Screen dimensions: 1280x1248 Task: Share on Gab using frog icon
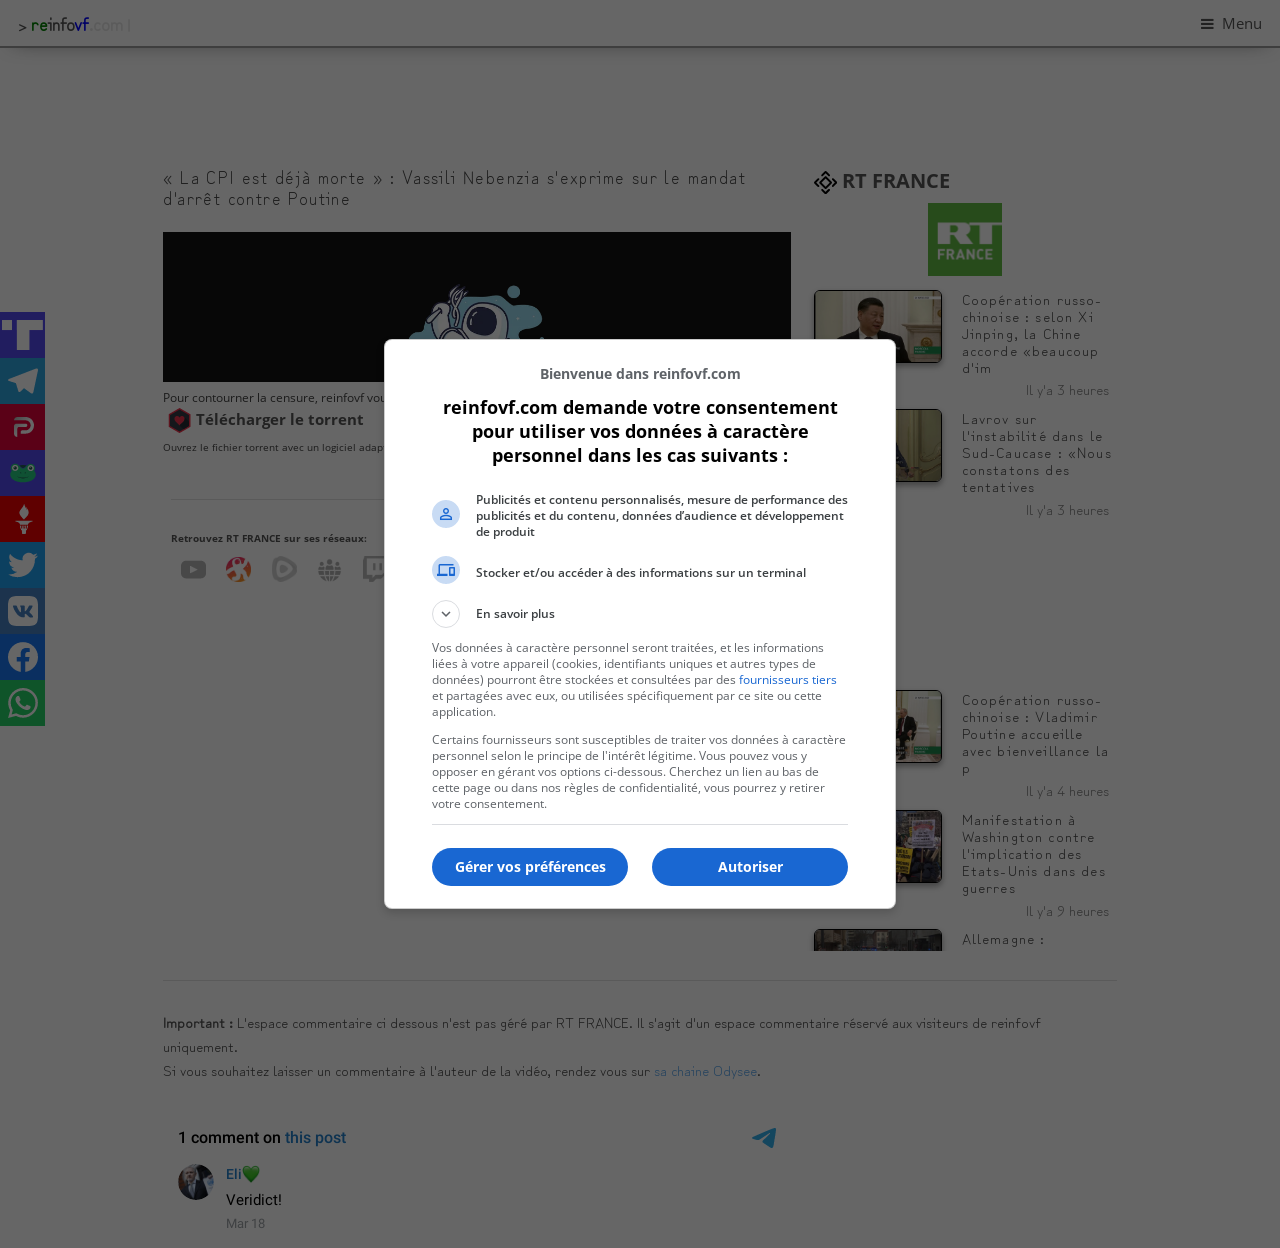[x=22, y=473]
